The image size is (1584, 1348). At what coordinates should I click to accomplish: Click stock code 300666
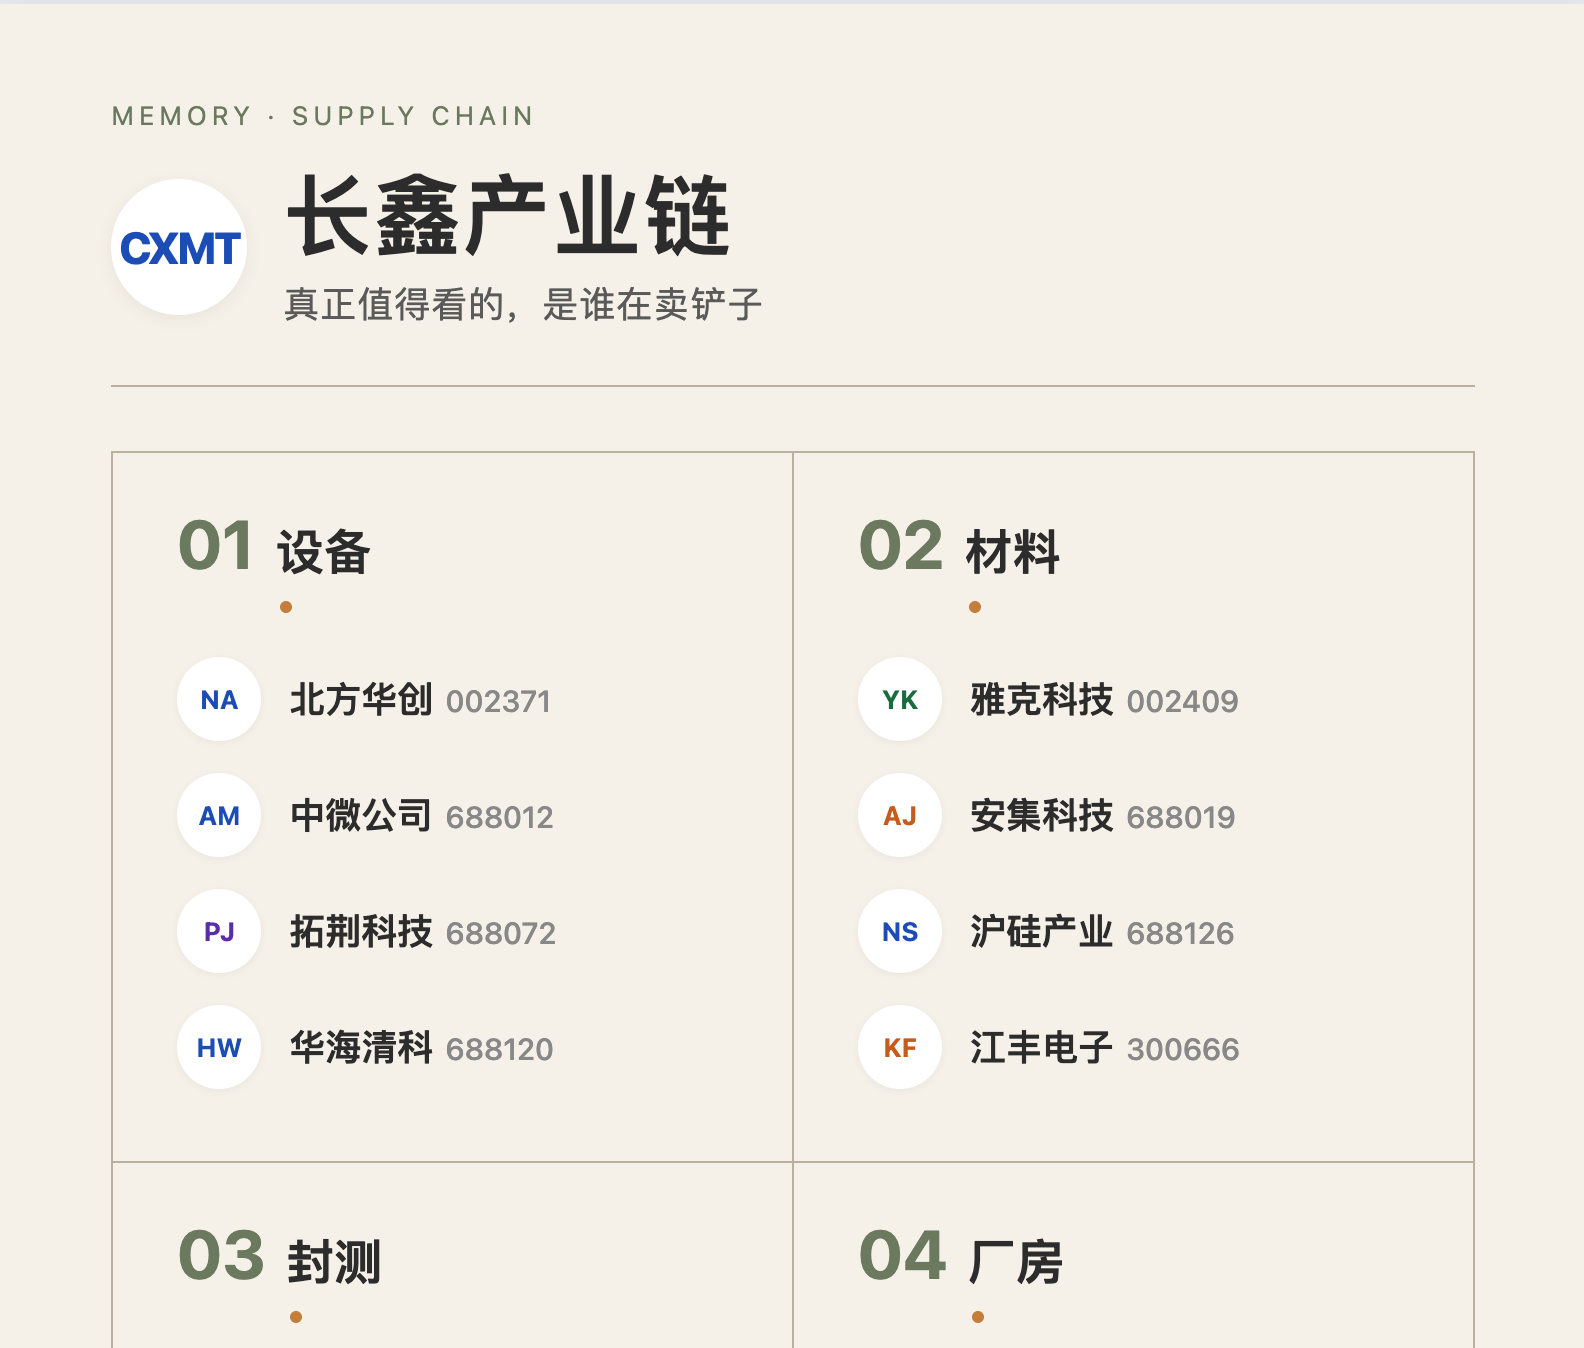tap(1183, 1050)
